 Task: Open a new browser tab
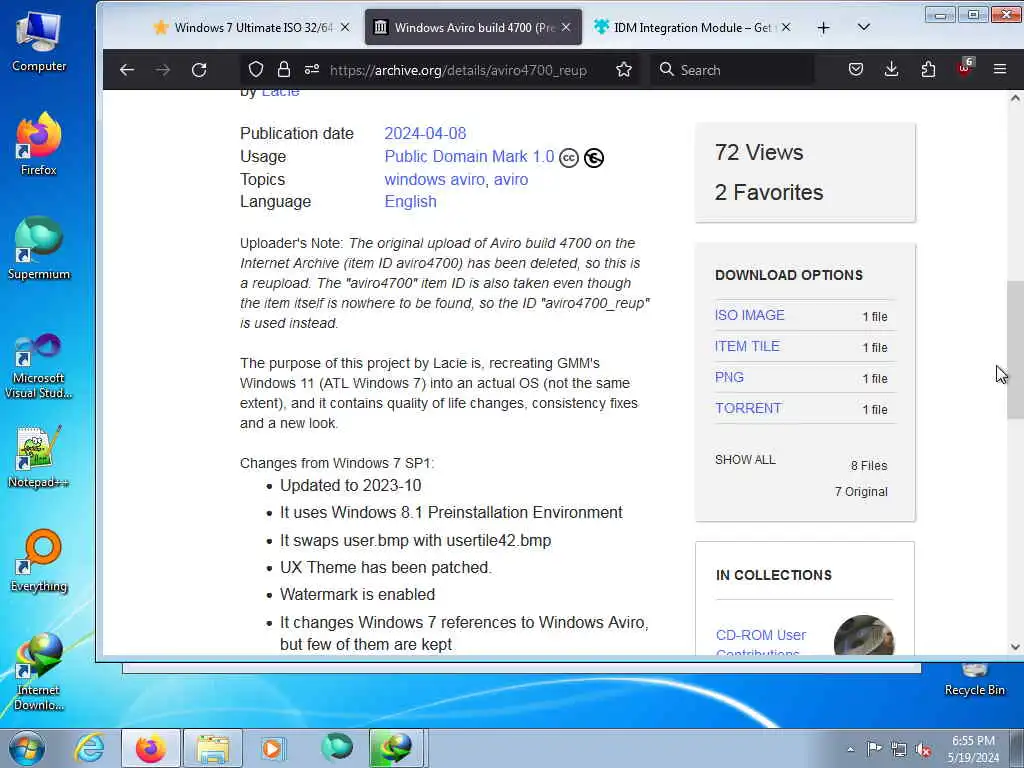click(824, 27)
